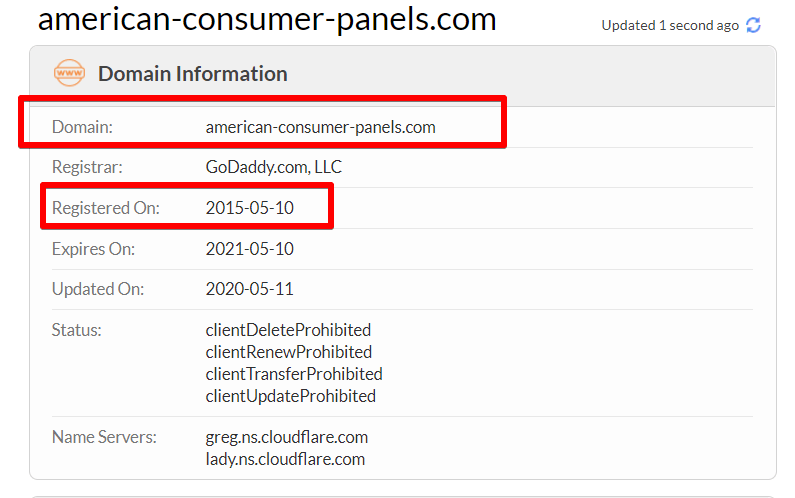Viewport: 795px width, 498px height.
Task: Click the clientRenewProhibited status
Action: [x=288, y=352]
